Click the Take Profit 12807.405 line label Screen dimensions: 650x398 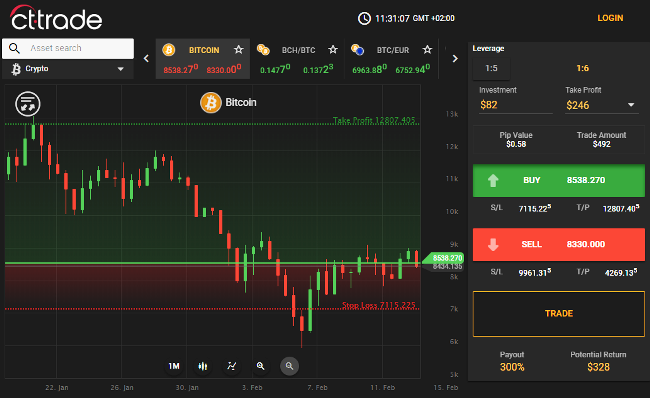pyautogui.click(x=374, y=120)
